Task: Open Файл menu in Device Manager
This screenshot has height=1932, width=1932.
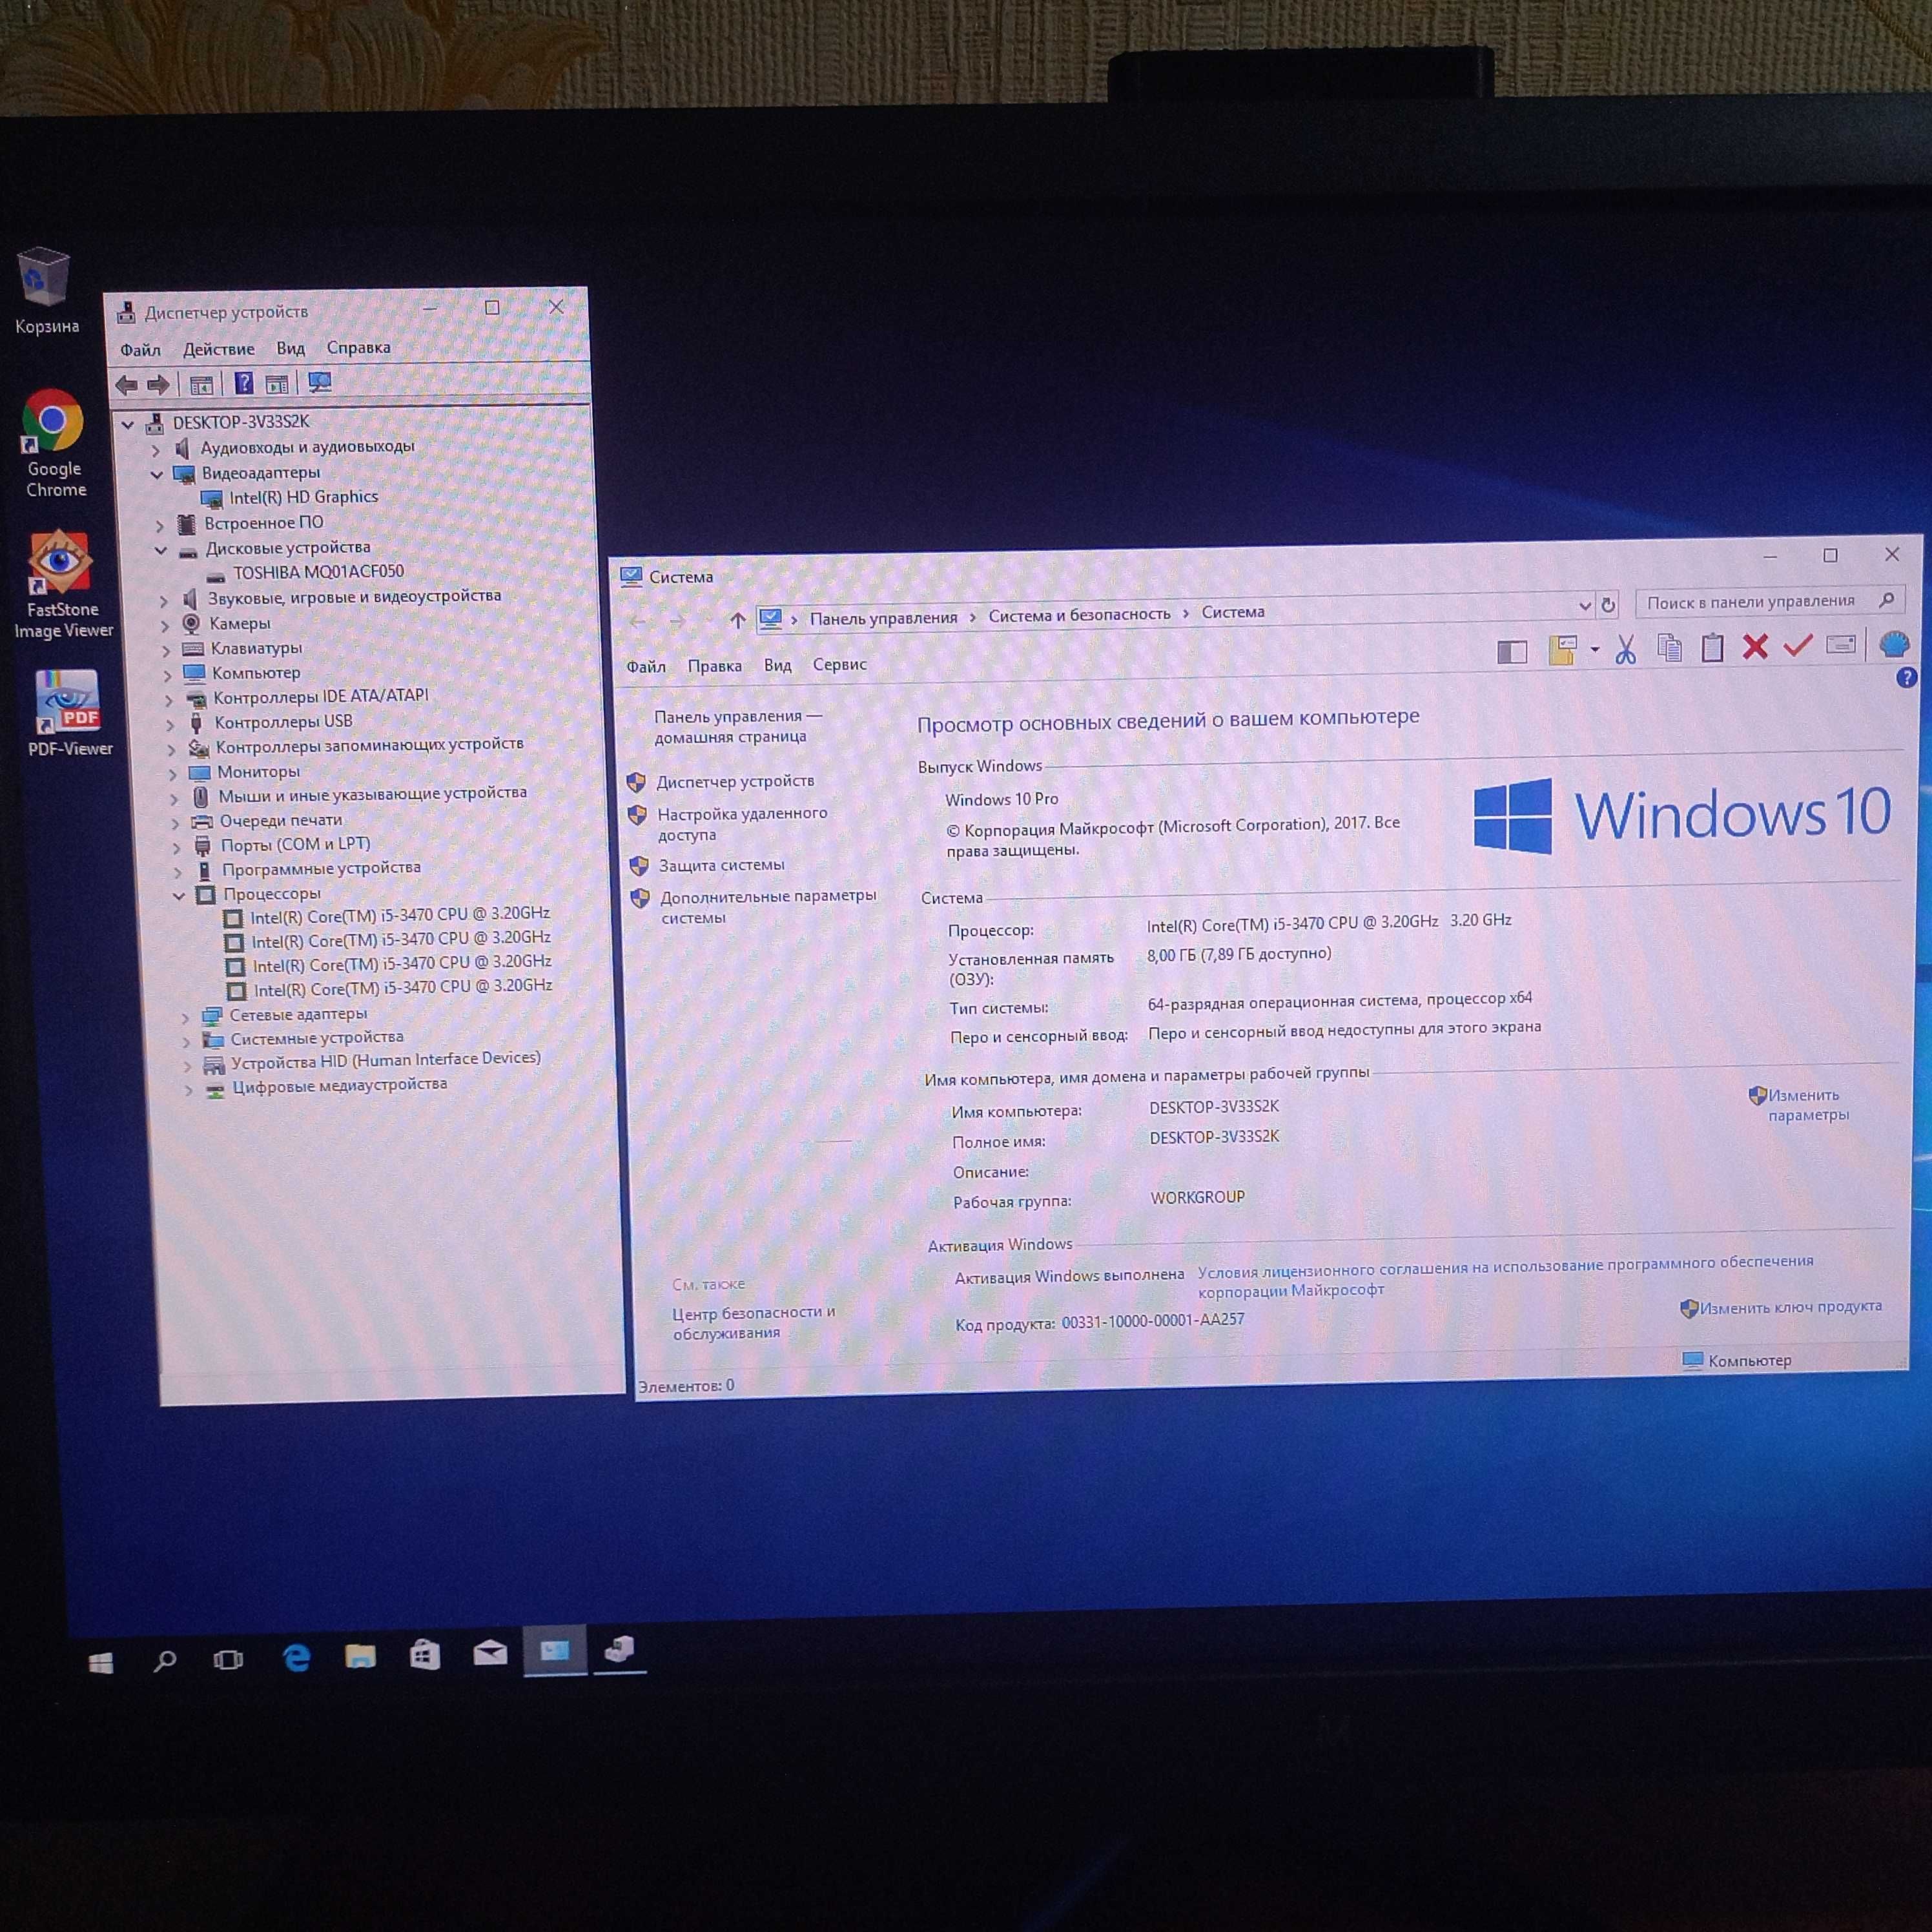Action: [x=141, y=350]
